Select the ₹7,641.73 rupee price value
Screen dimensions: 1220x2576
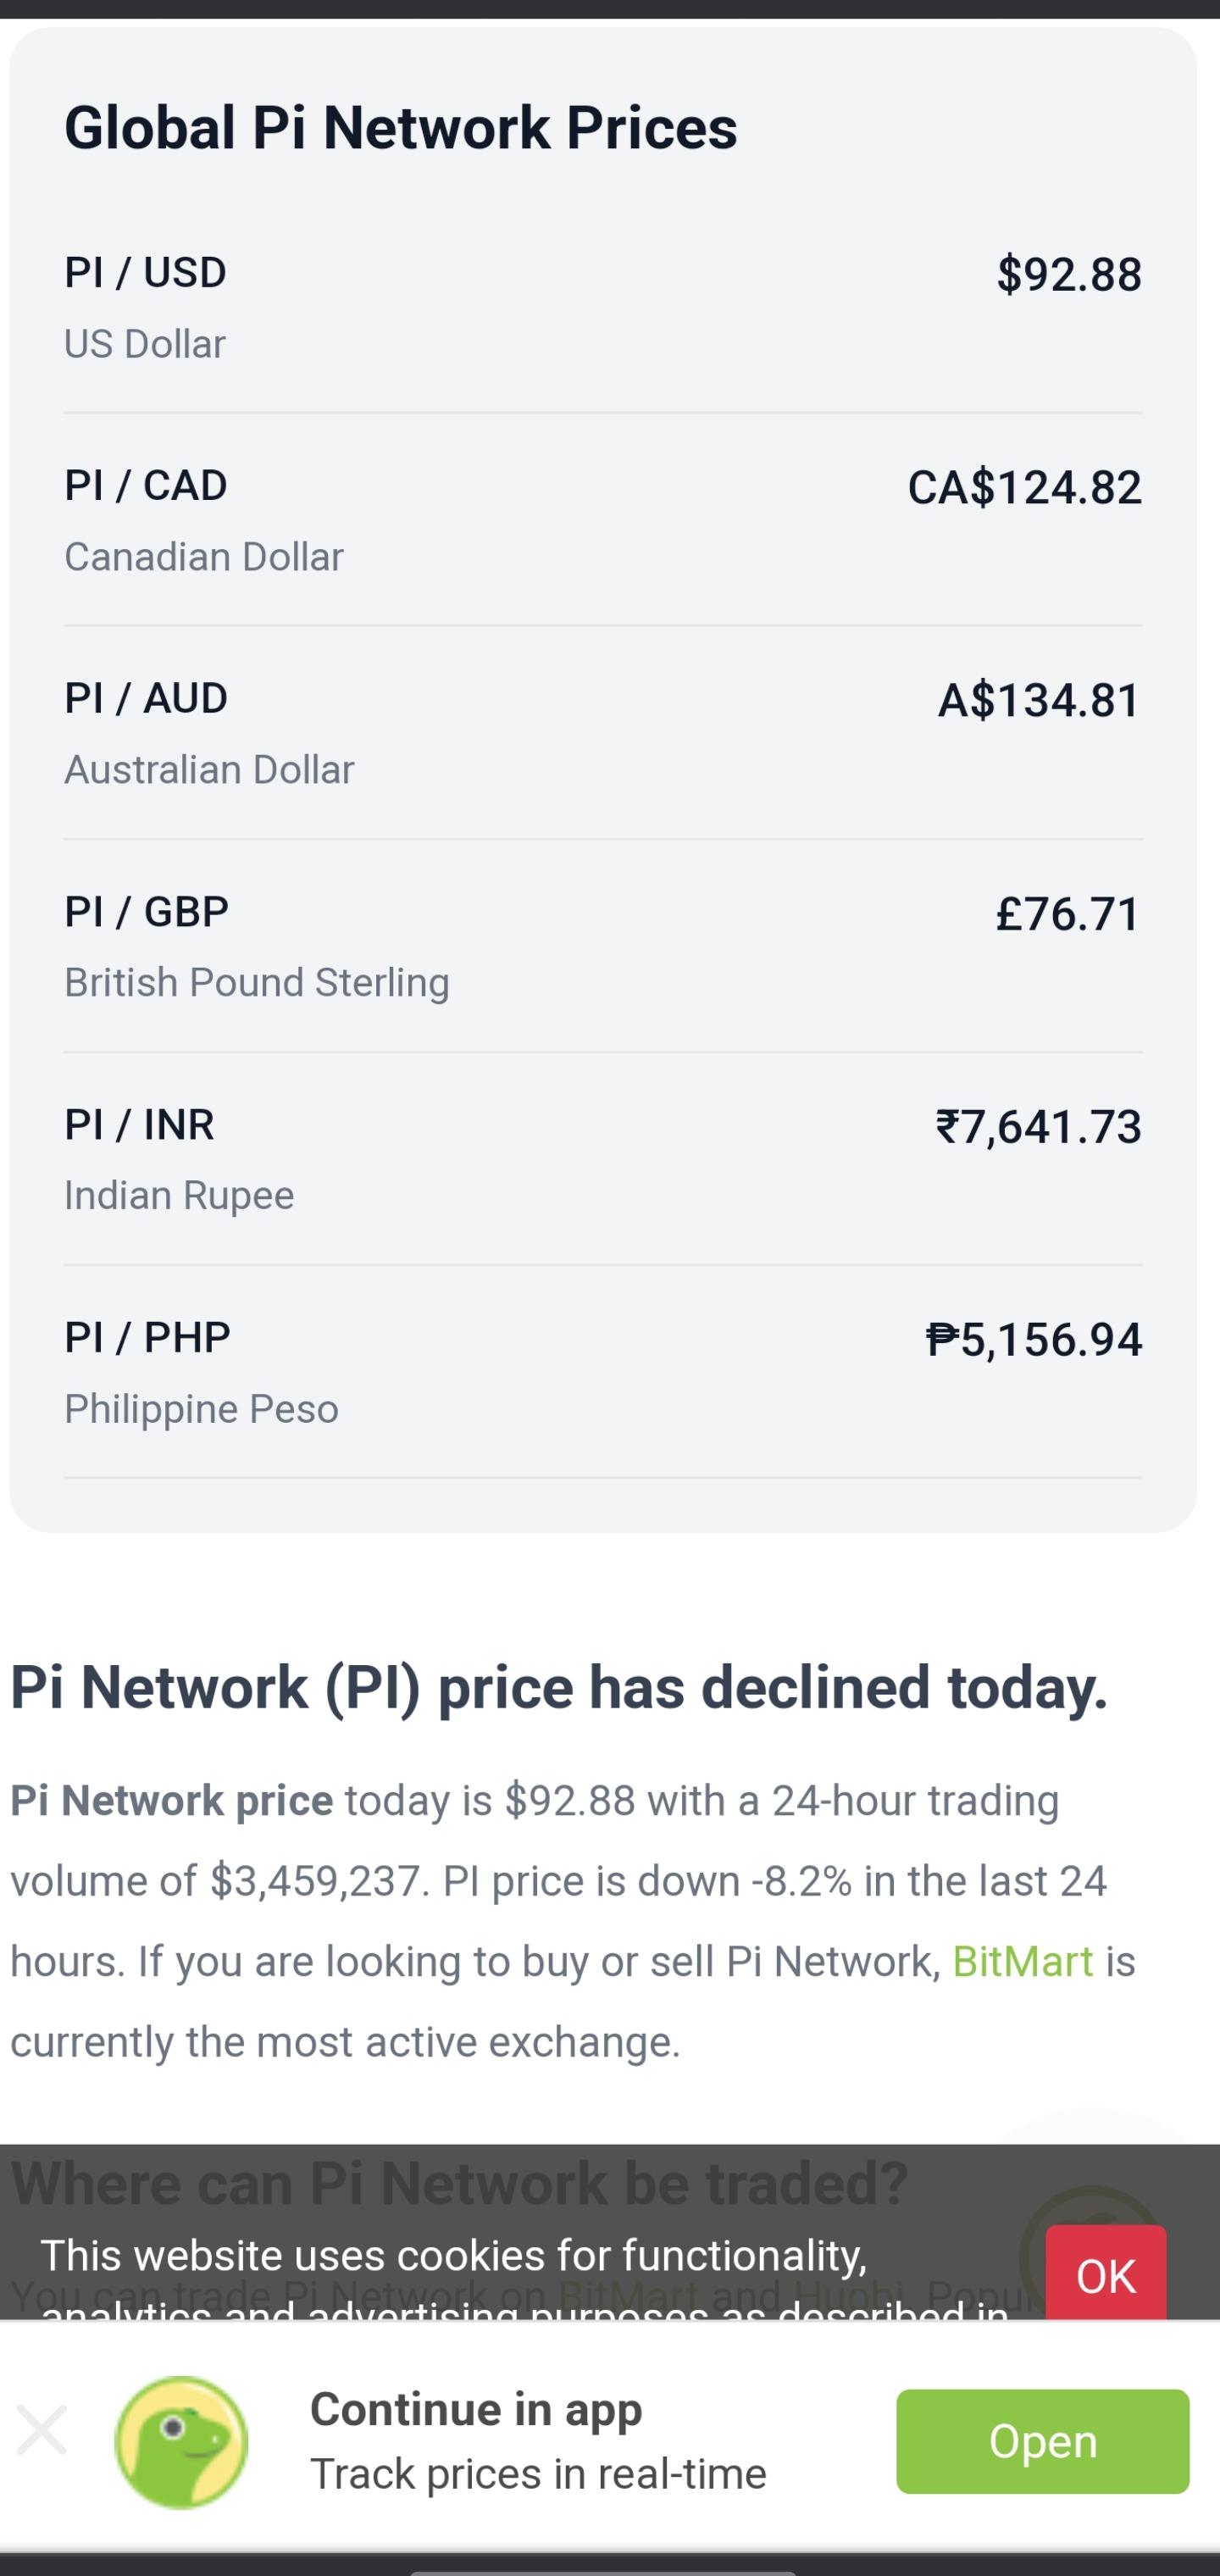pyautogui.click(x=1038, y=1127)
